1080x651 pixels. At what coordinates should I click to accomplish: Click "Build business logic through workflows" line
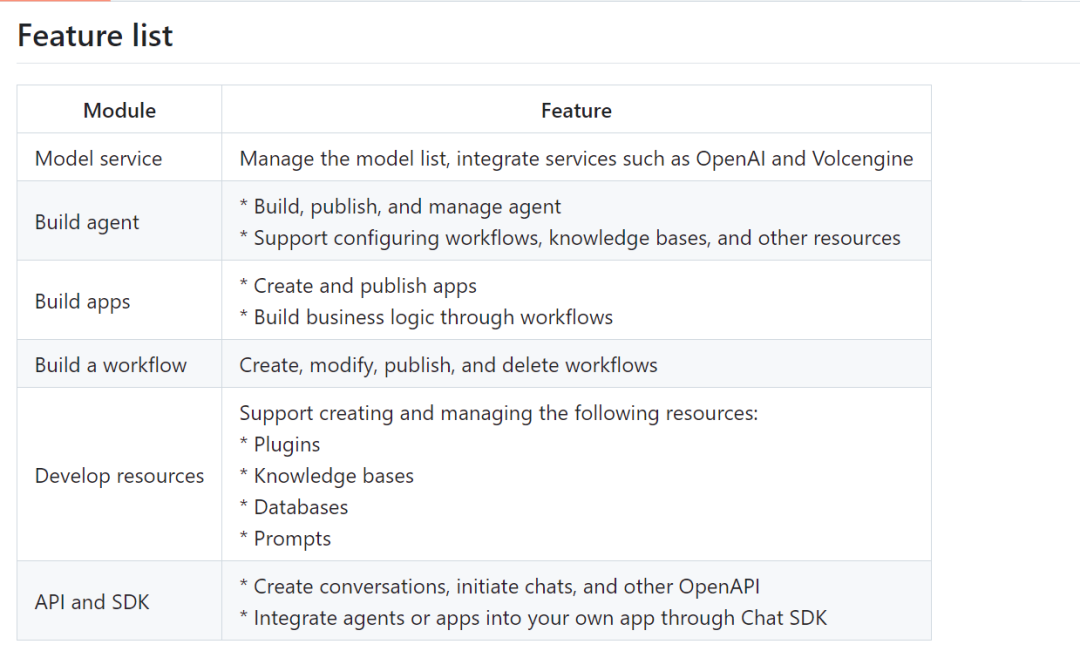(426, 317)
